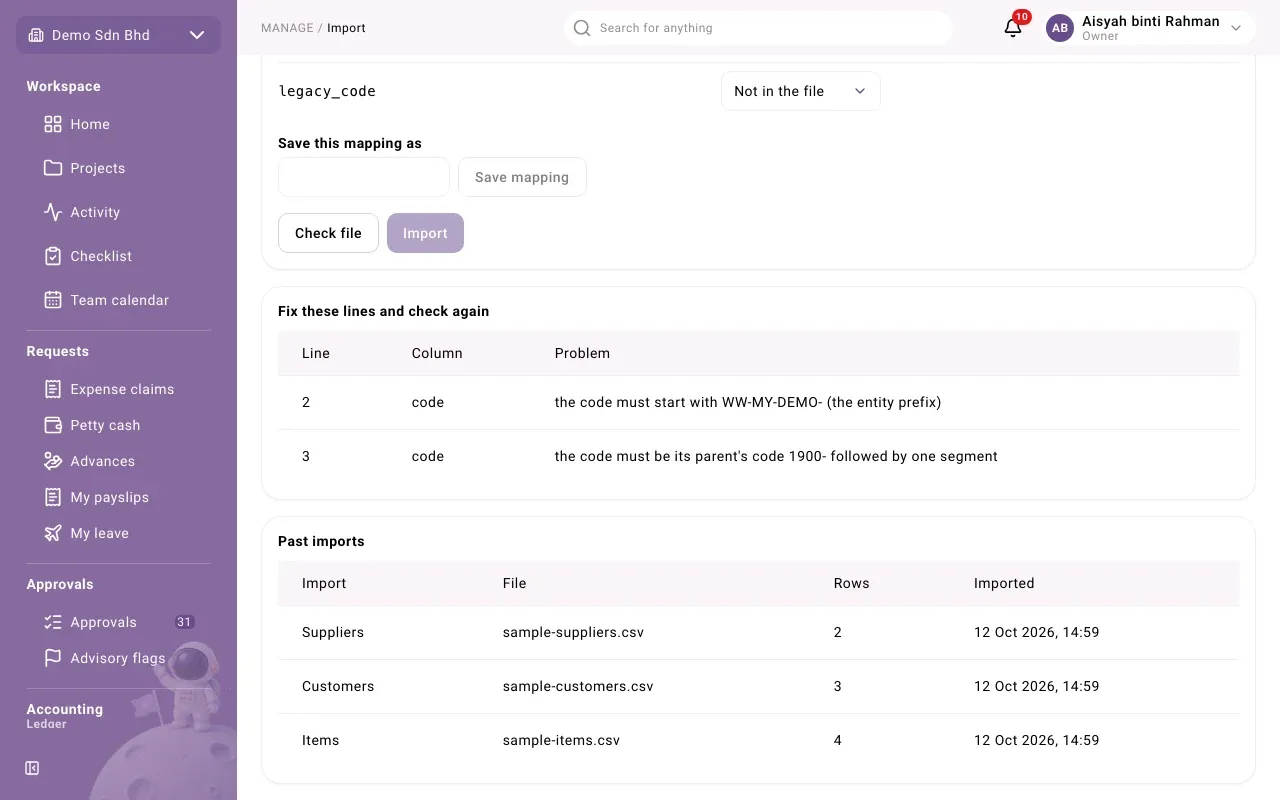Click the Approvals list-check icon

[53, 622]
